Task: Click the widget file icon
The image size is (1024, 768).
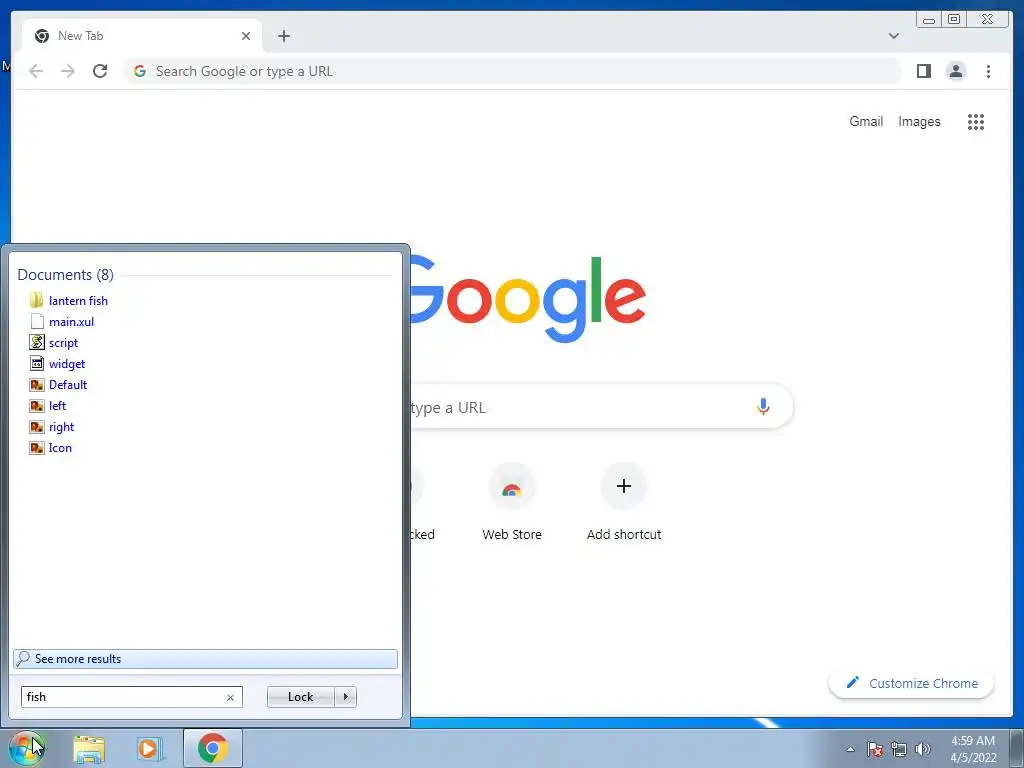Action: [37, 363]
